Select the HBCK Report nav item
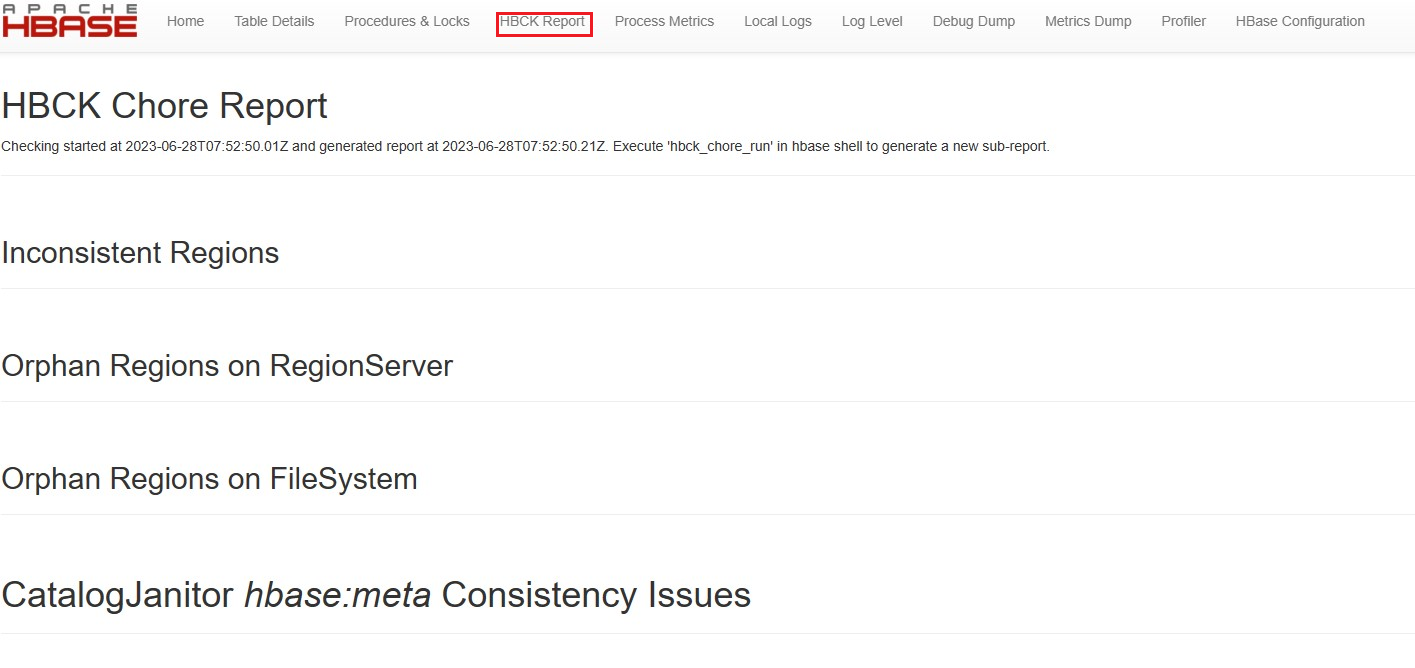Image resolution: width=1415 pixels, height=668 pixels. 543,22
